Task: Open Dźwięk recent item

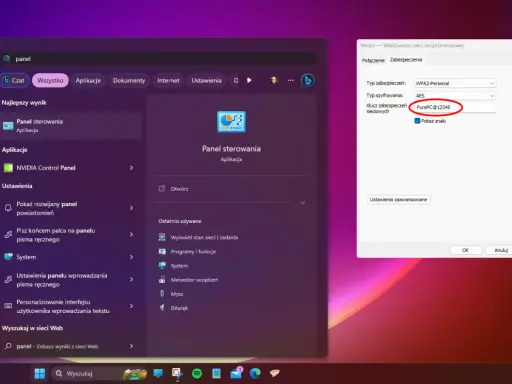Action: (173, 308)
